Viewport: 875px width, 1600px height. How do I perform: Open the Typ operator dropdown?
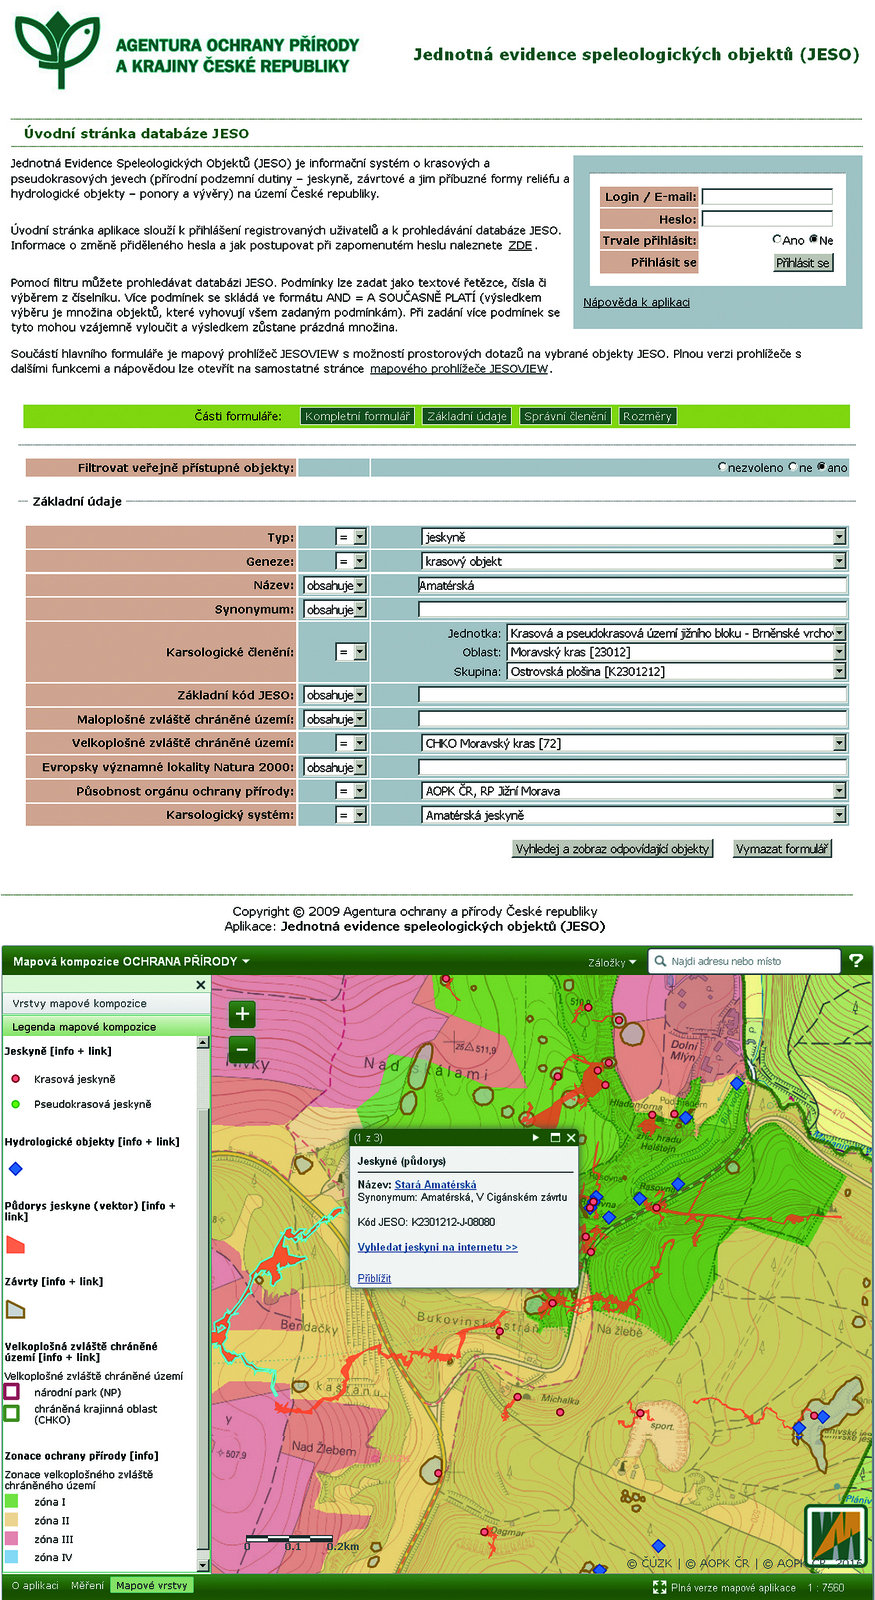point(351,537)
